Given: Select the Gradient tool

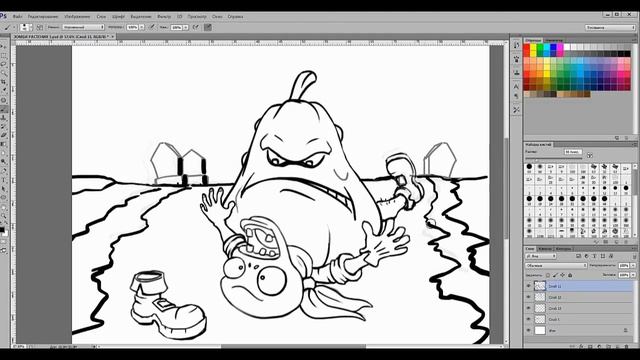Looking at the screenshot, I should click(4, 144).
